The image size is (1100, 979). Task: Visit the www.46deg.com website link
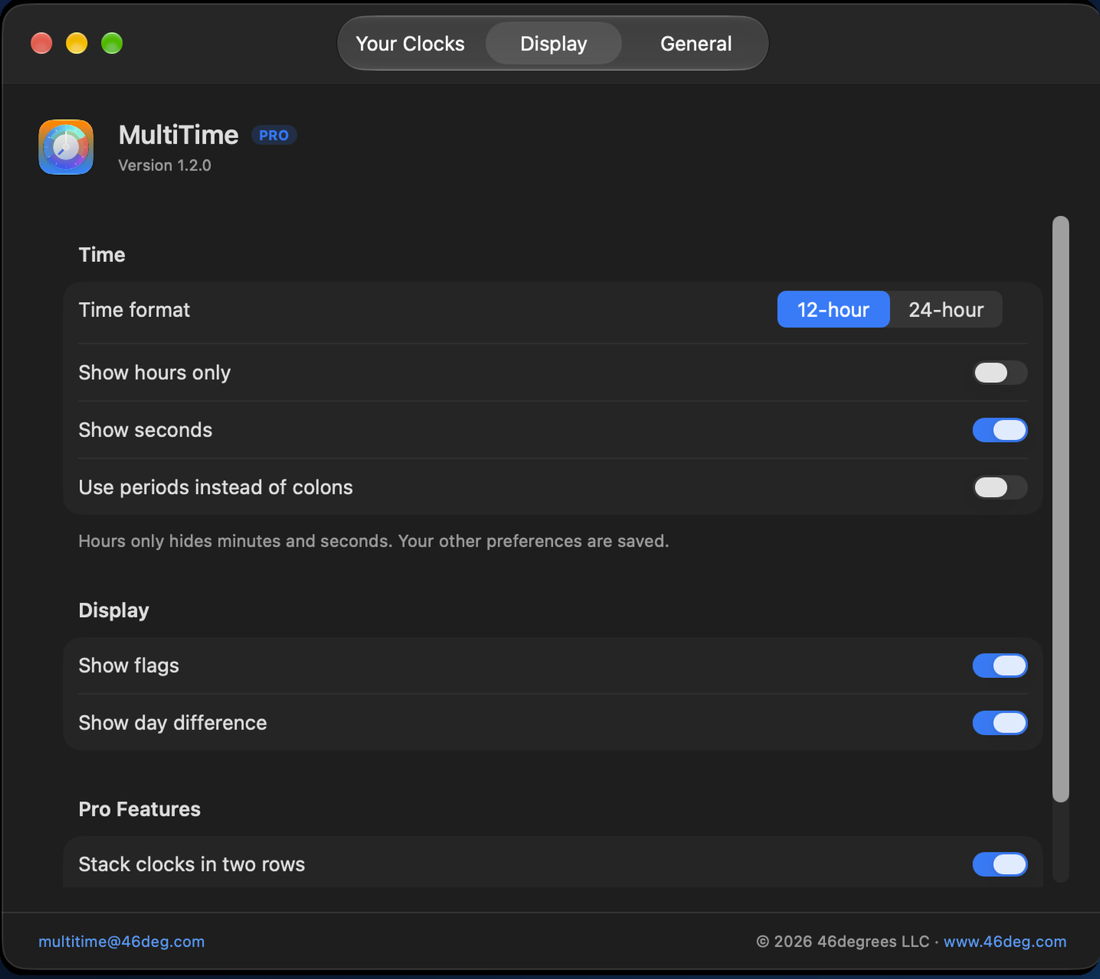[1005, 941]
